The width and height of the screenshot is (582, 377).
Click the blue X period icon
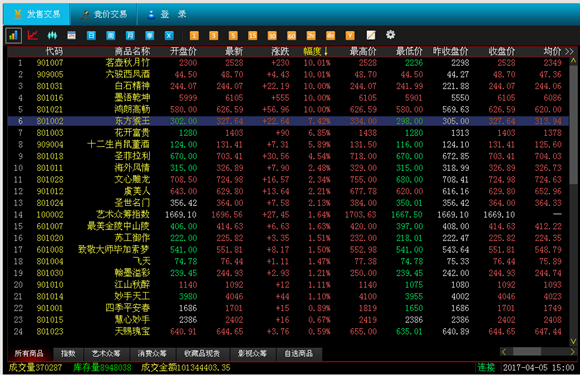tap(169, 36)
